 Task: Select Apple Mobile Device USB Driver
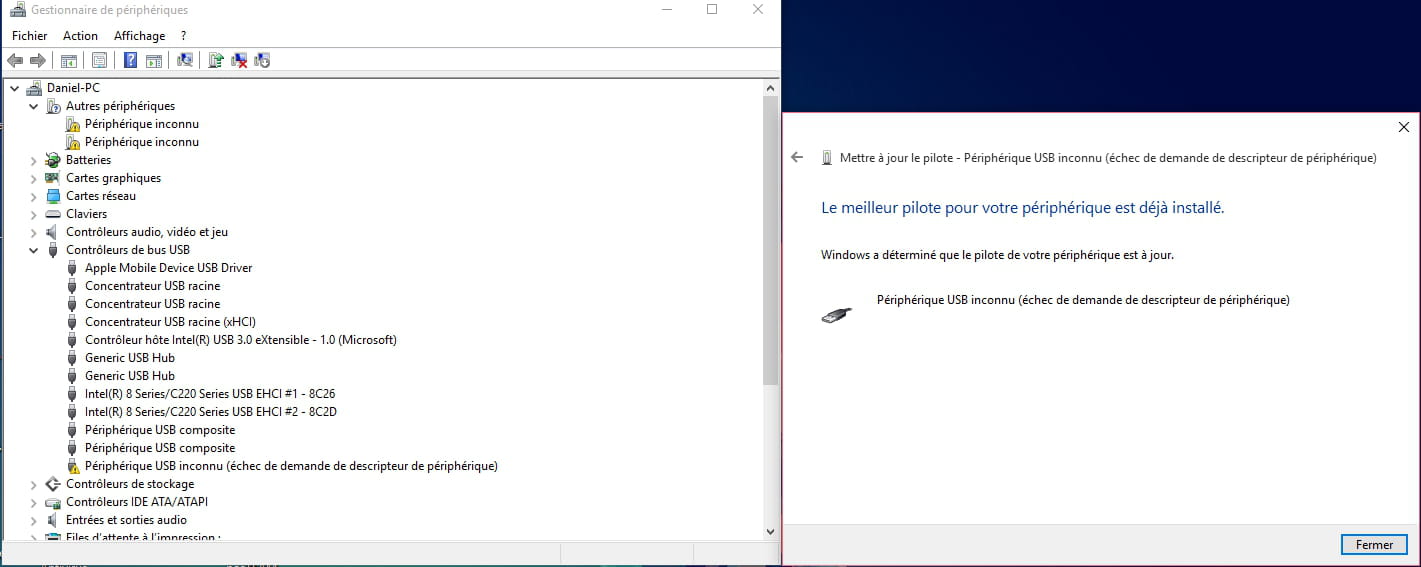(168, 268)
